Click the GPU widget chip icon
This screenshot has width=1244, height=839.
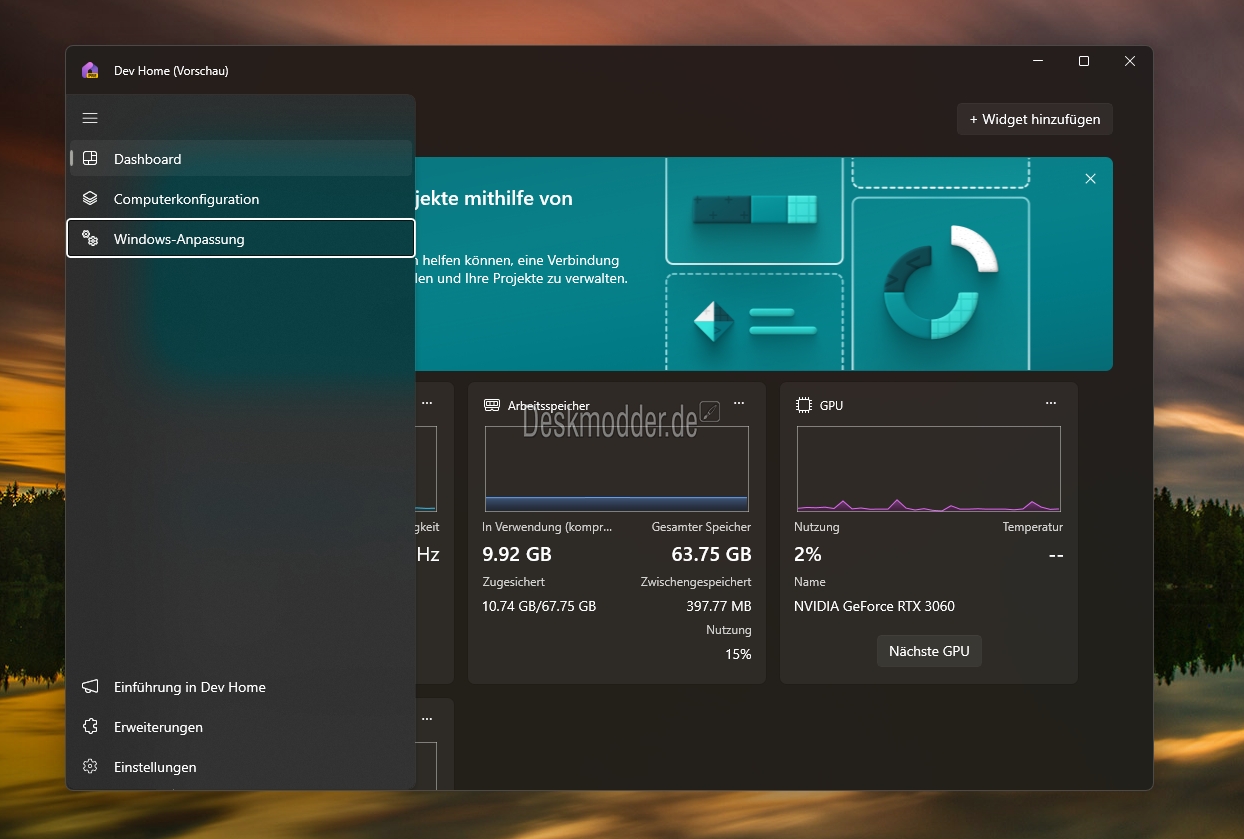(803, 405)
